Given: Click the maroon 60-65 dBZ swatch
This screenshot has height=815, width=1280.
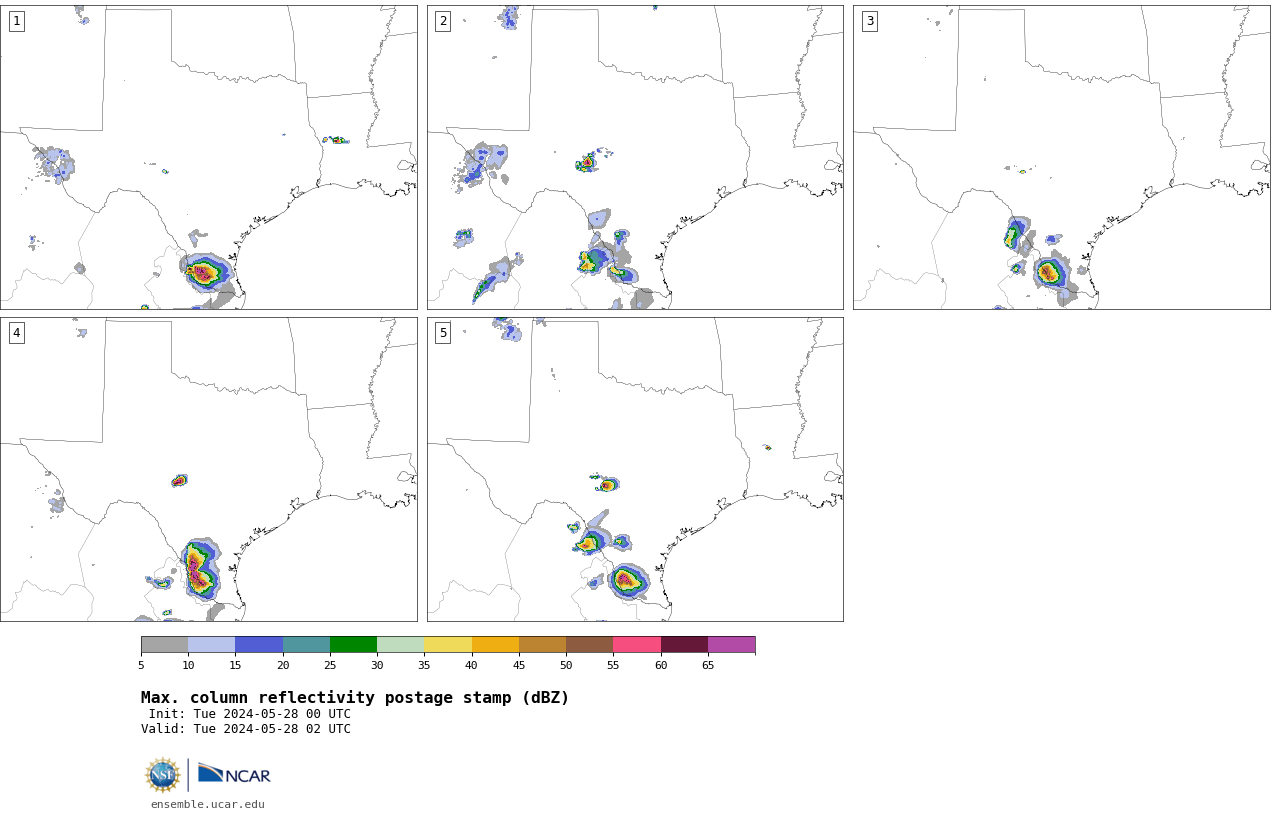Looking at the screenshot, I should [684, 644].
